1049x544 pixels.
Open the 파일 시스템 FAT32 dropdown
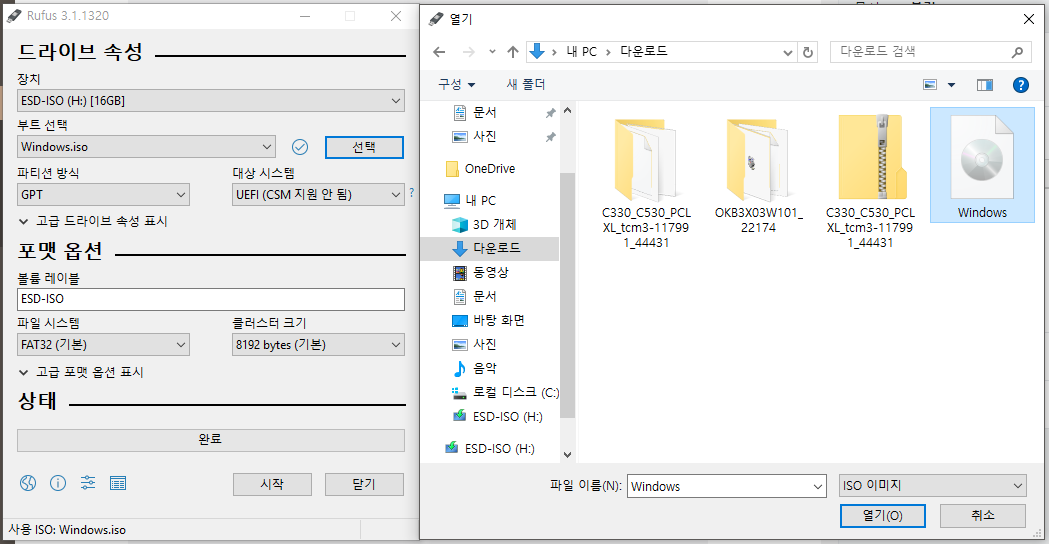click(x=103, y=345)
